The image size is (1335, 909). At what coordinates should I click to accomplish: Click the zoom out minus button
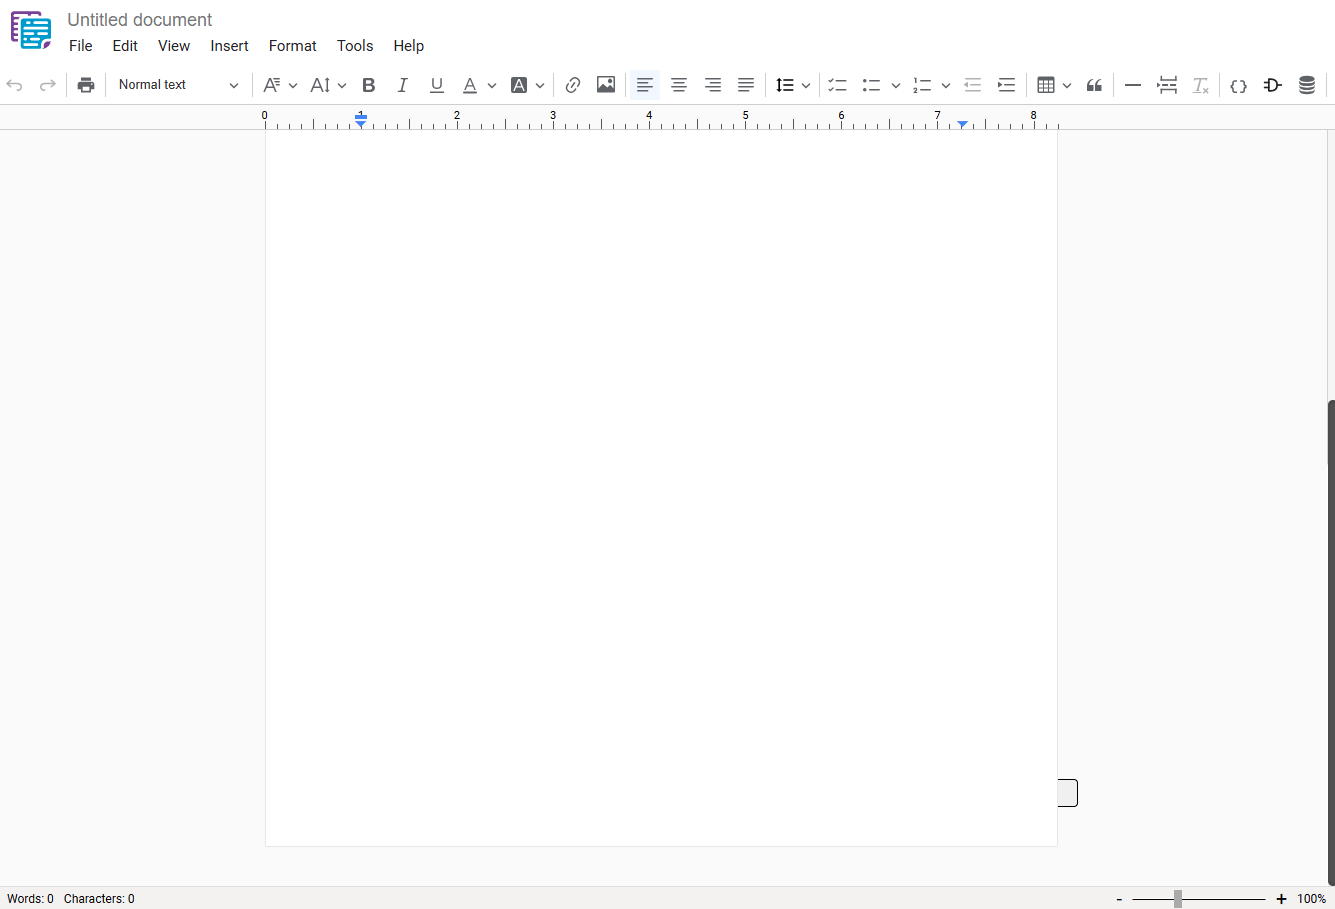1119,899
